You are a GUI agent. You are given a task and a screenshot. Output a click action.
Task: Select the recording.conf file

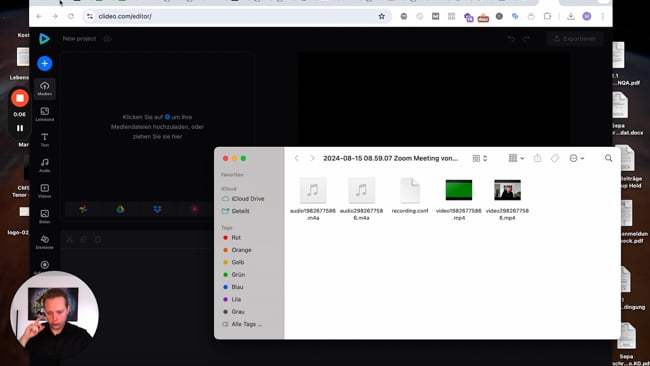click(410, 196)
